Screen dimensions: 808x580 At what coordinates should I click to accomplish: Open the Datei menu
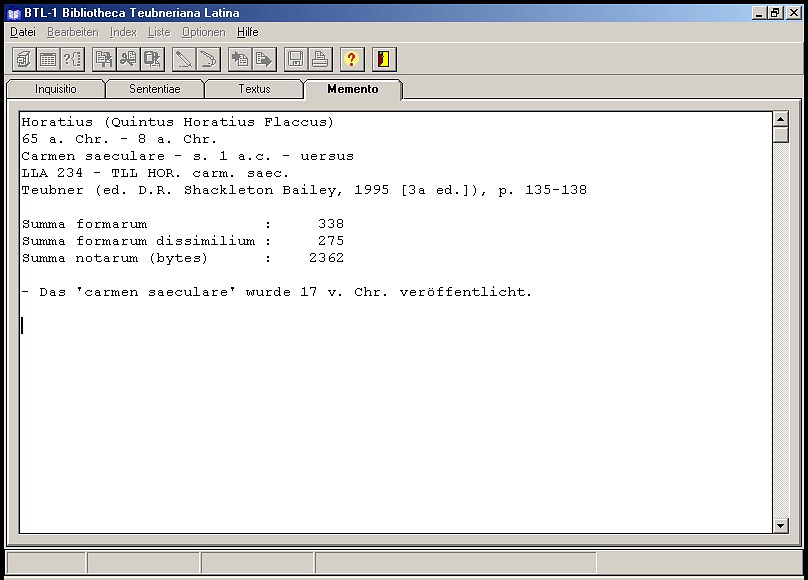click(x=23, y=32)
